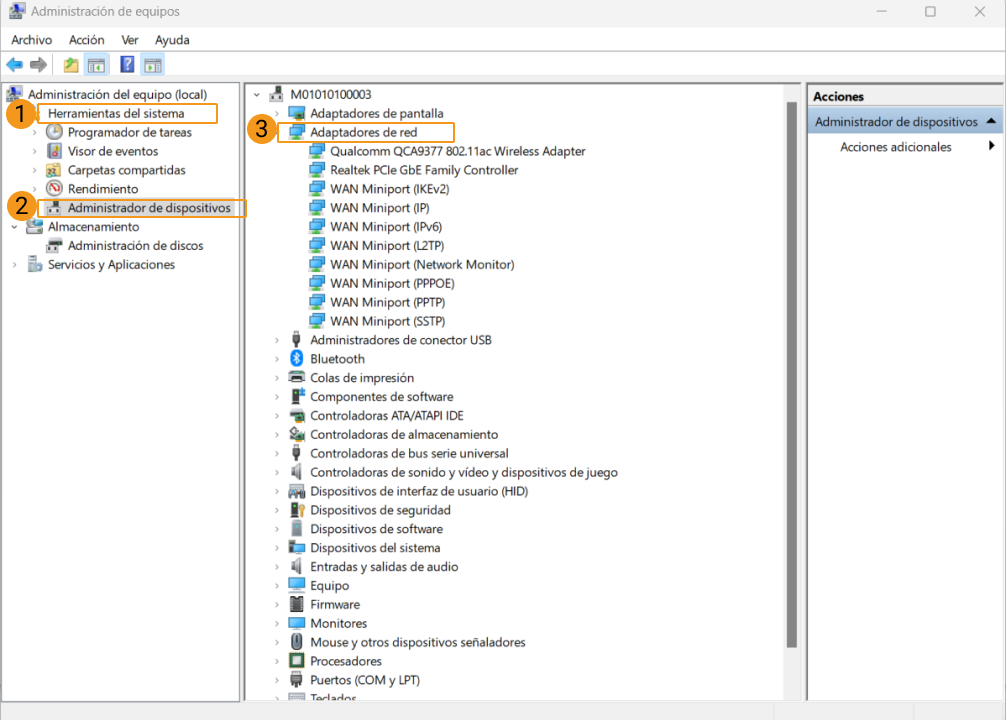1006x720 pixels.
Task: Open the Archivo menu
Action: pyautogui.click(x=31, y=40)
